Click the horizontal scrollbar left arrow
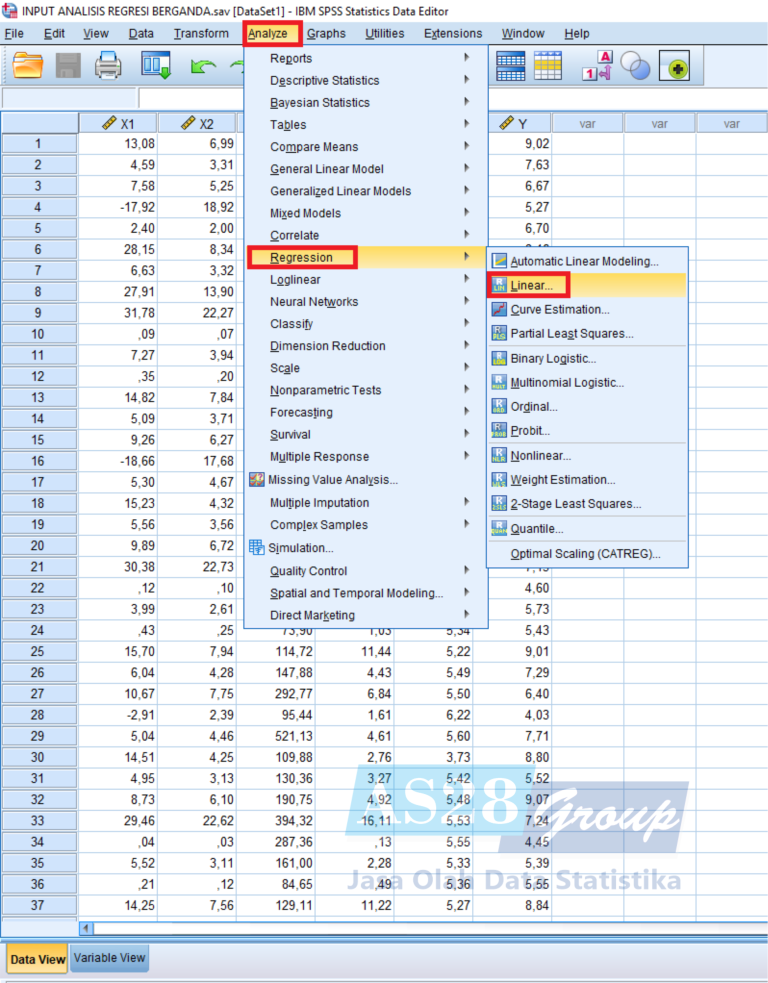The height and width of the screenshot is (983, 768). (86, 929)
